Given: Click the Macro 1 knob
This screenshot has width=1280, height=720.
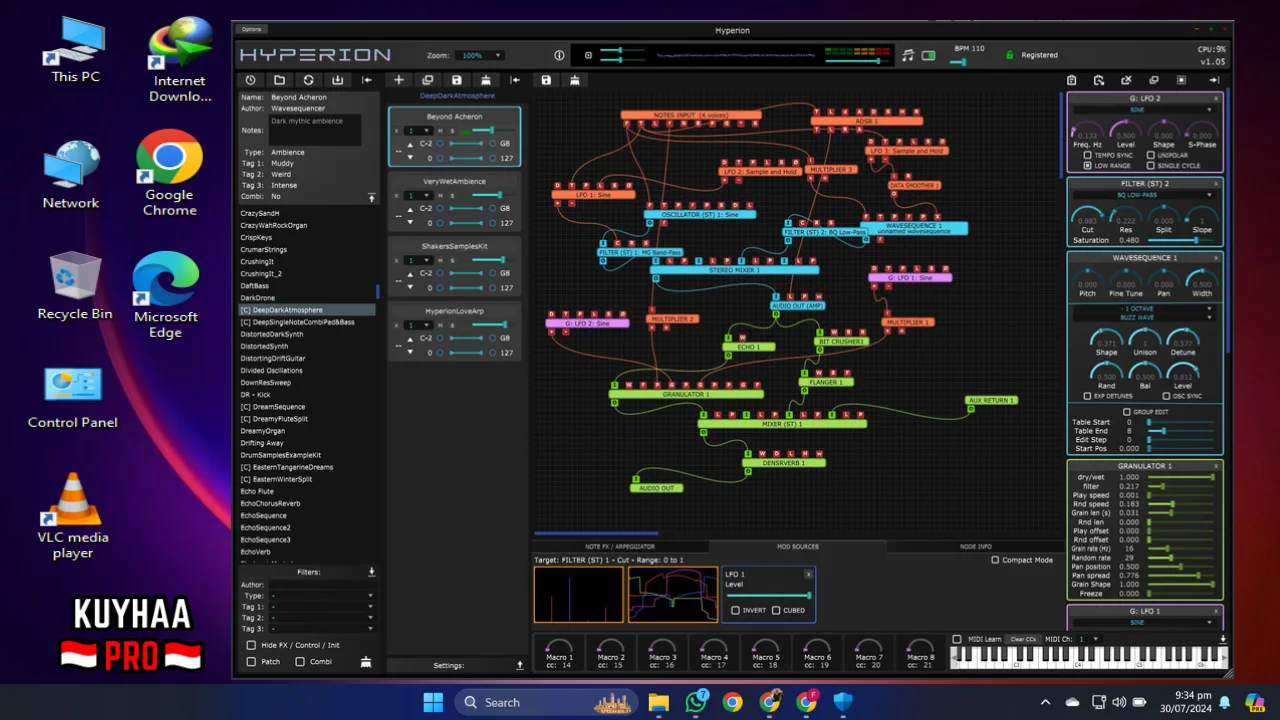Looking at the screenshot, I should (x=559, y=647).
